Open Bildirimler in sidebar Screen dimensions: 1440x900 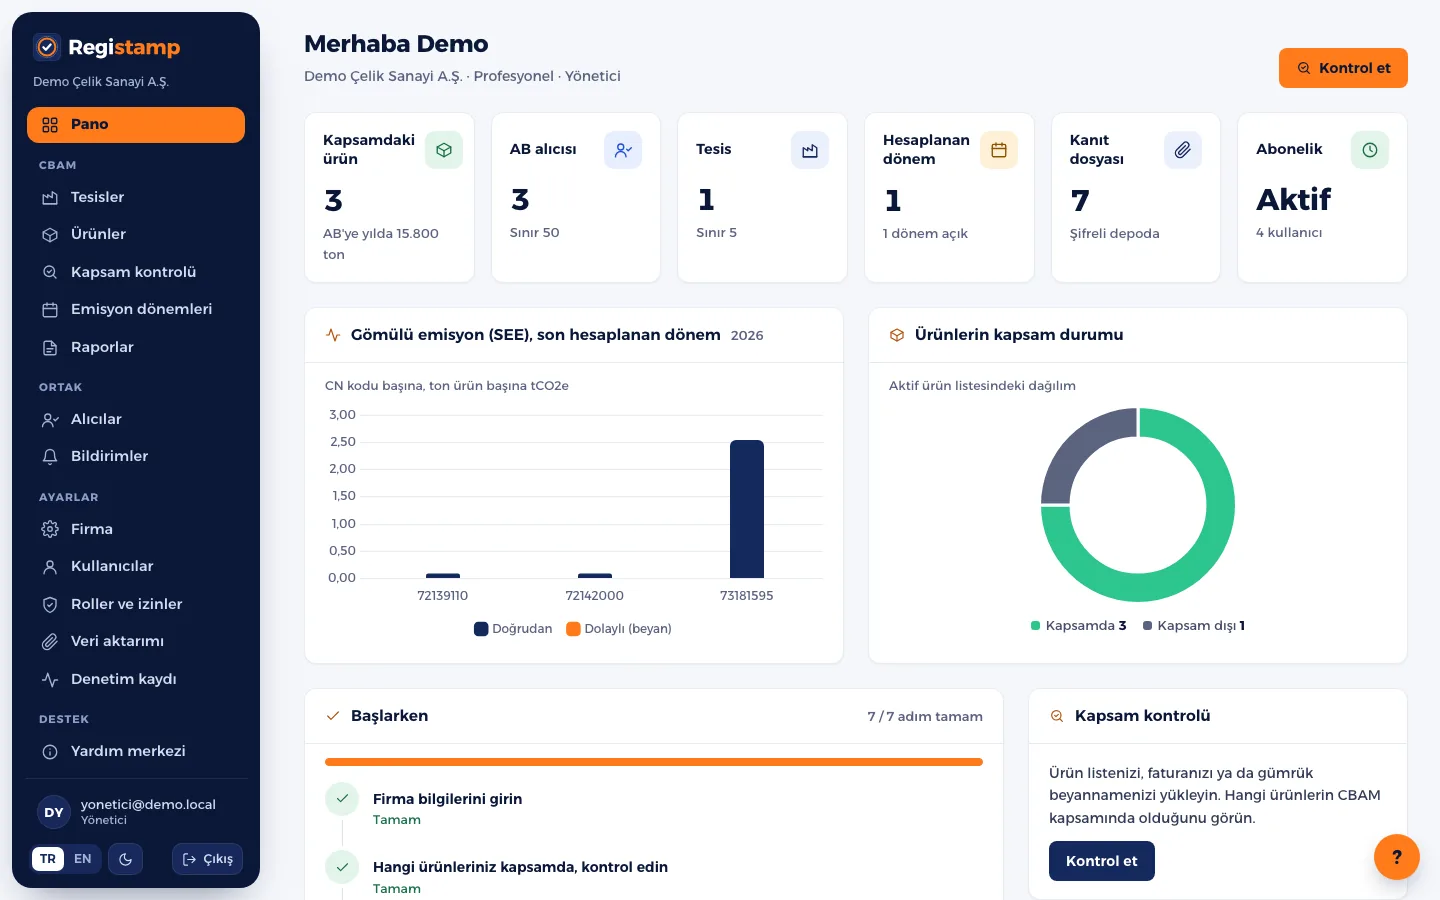[136, 457]
